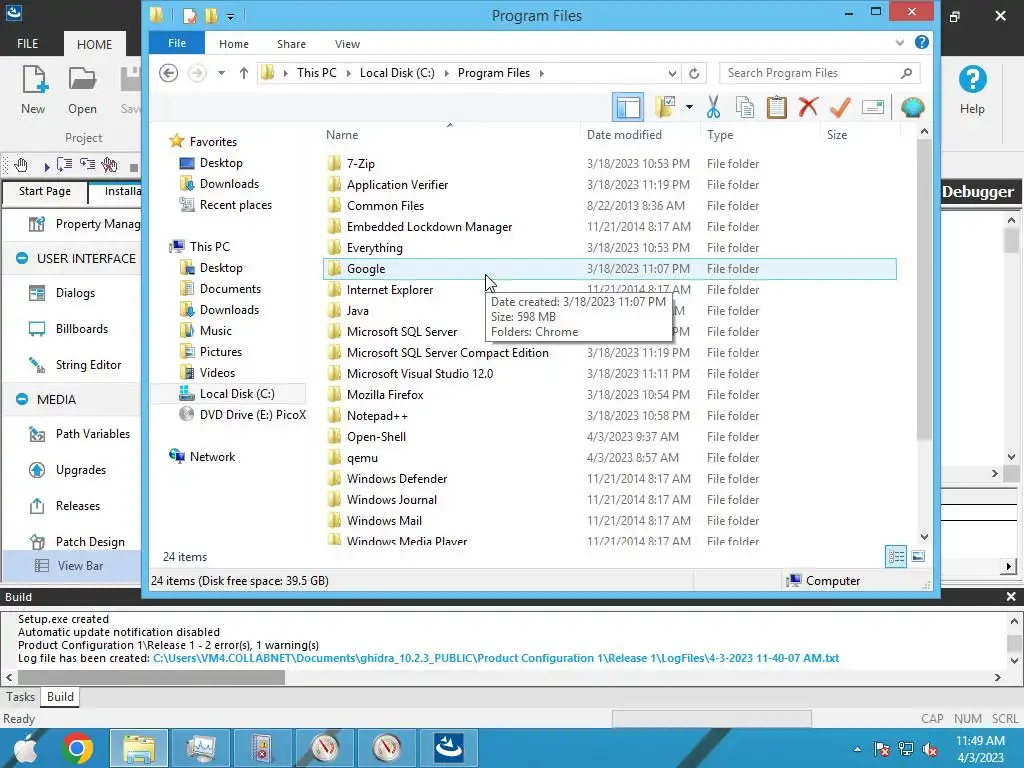Open Releases in the installer sidebar

pos(65,506)
